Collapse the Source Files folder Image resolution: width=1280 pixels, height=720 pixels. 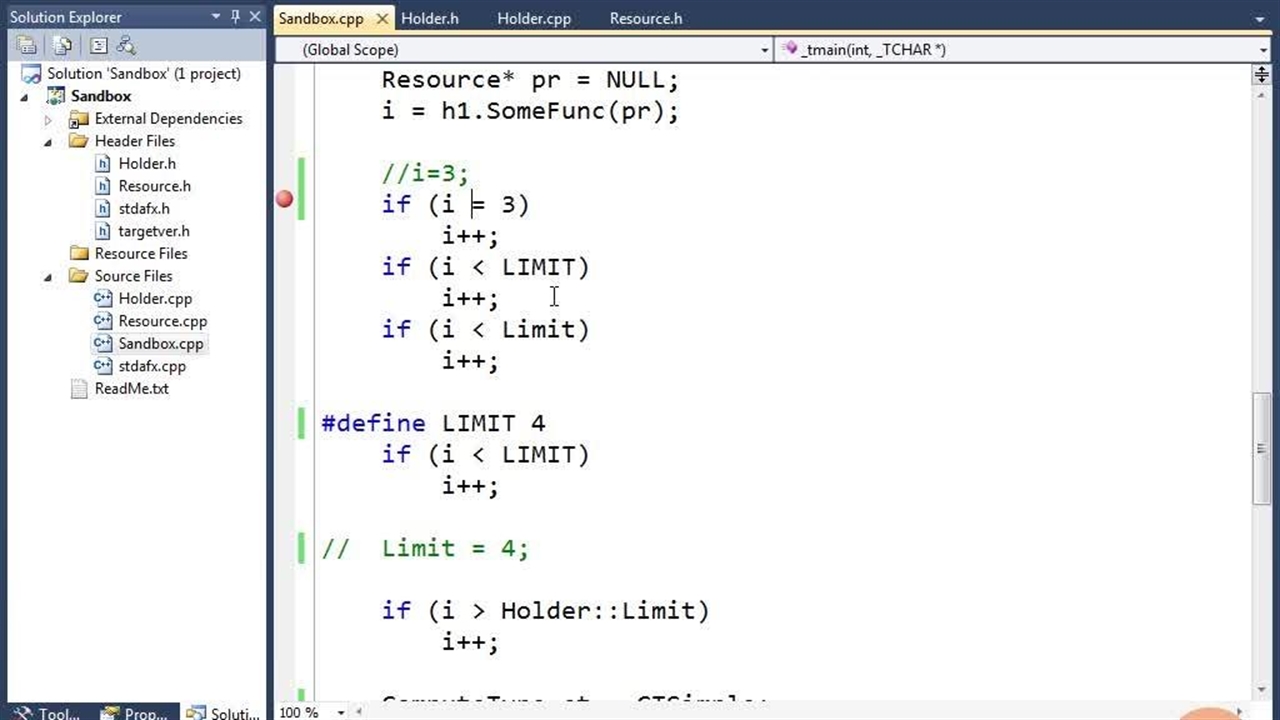pyautogui.click(x=48, y=277)
